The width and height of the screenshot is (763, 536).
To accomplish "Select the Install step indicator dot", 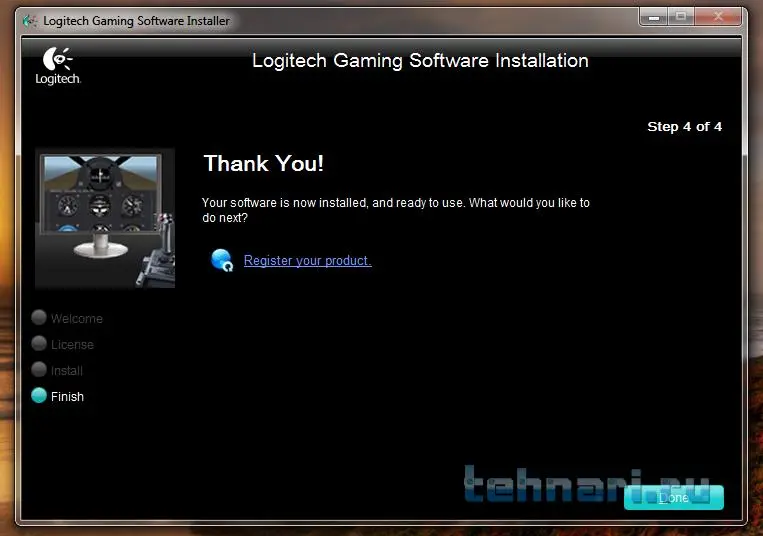I will coord(39,370).
